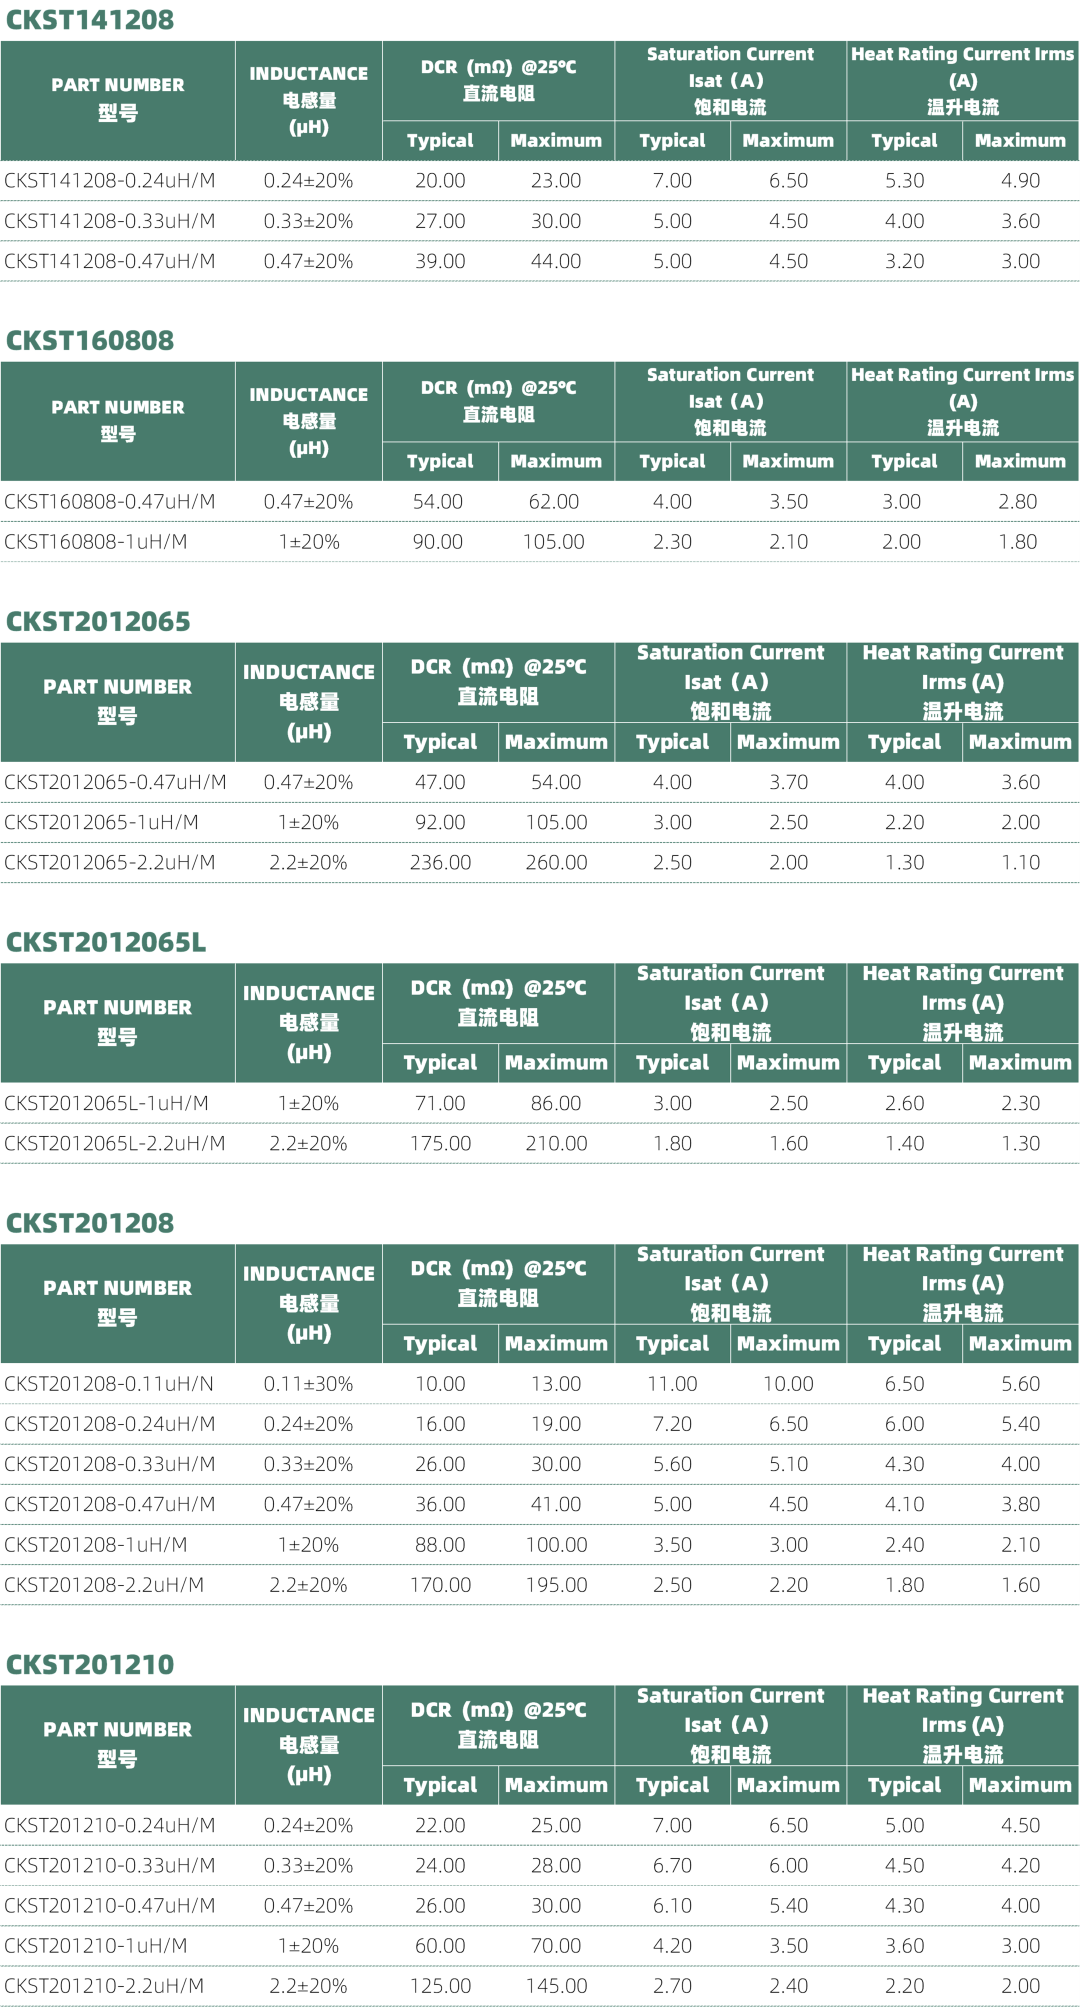Click the CKST160808 section title

(90, 341)
